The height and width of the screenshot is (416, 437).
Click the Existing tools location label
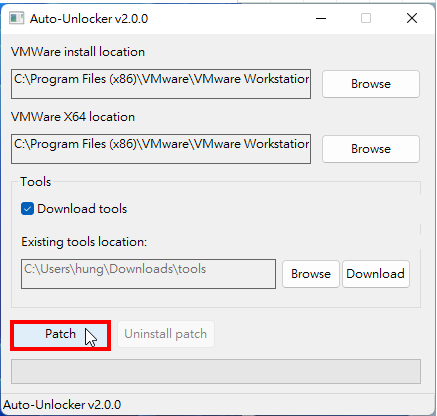[x=84, y=242]
